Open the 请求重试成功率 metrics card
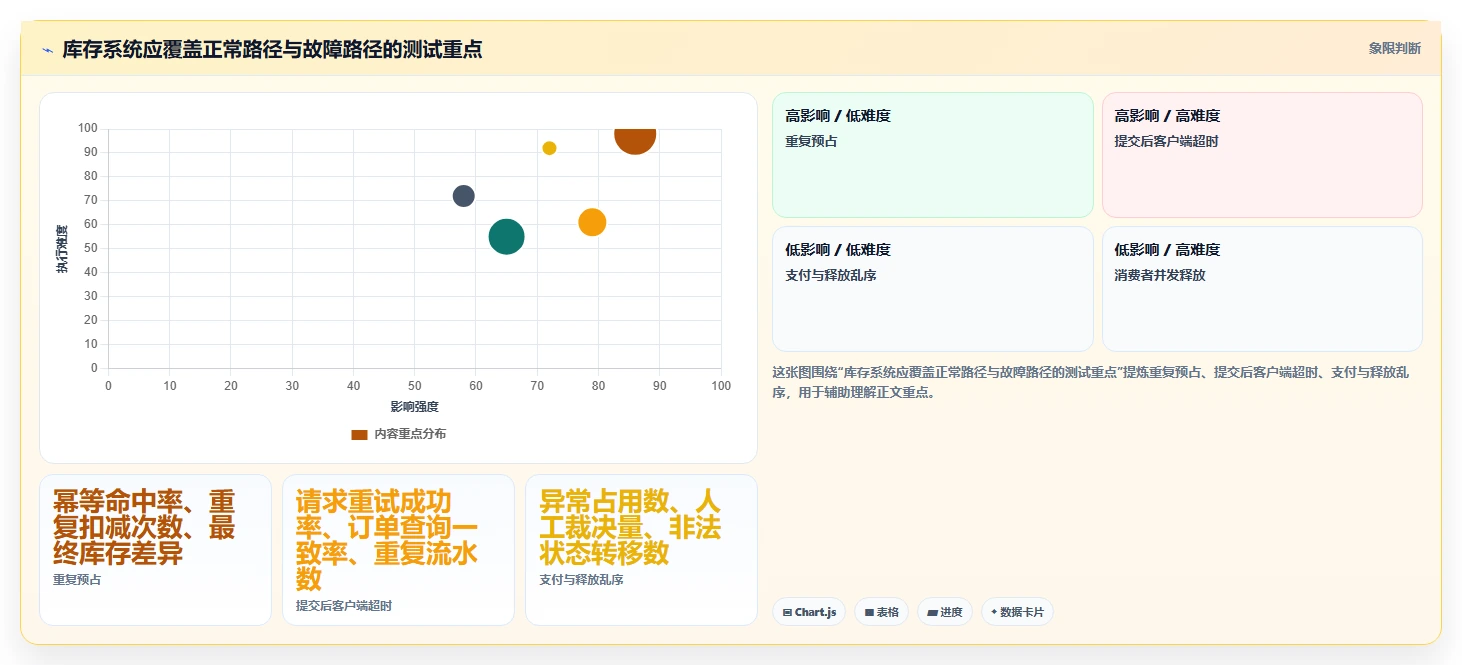Viewport: 1462px width, 665px height. 398,550
